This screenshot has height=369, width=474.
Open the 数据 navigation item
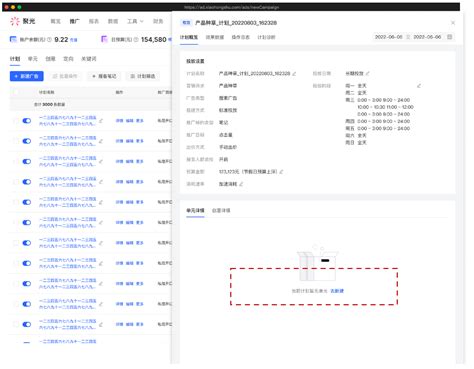pyautogui.click(x=113, y=21)
